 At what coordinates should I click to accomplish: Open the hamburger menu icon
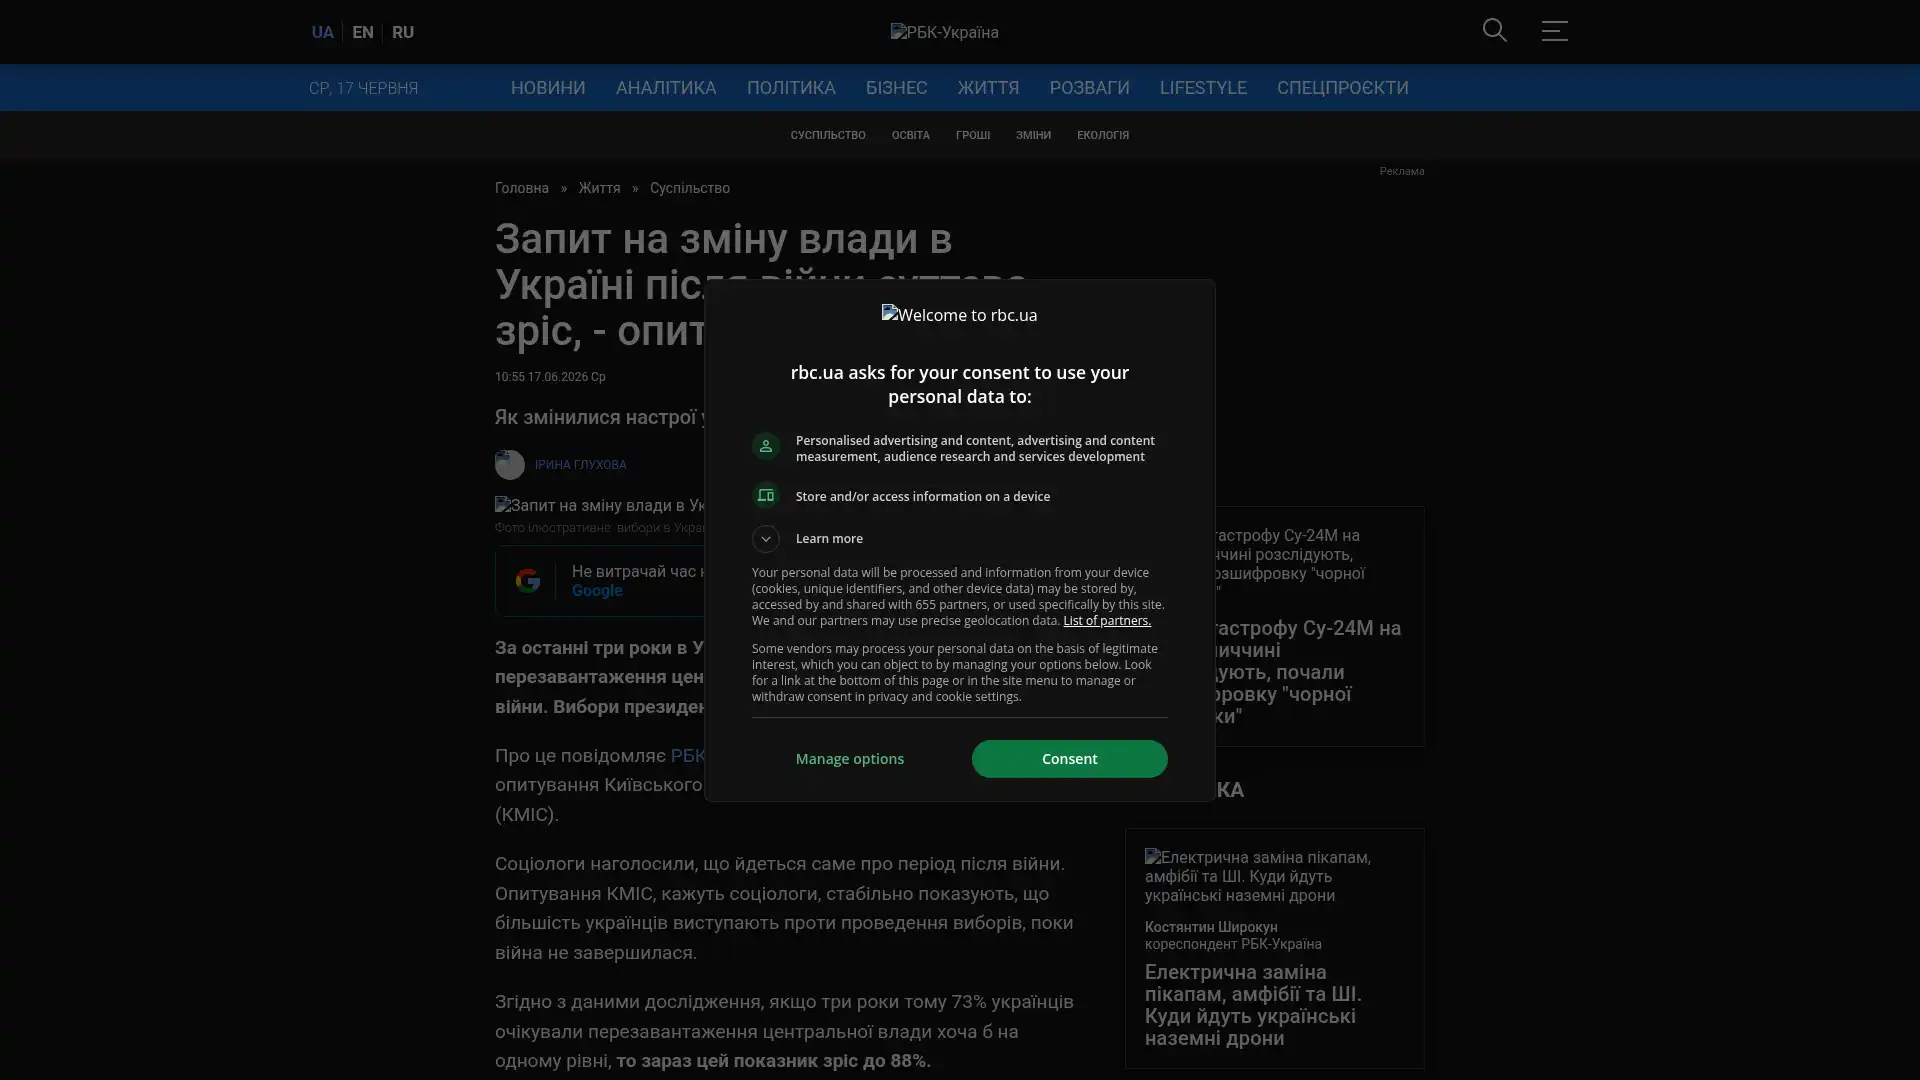point(1554,30)
